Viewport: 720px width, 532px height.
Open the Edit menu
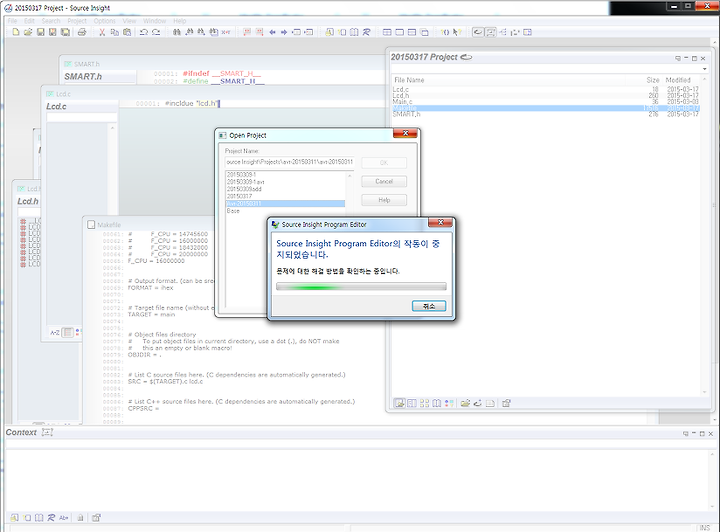click(29, 21)
